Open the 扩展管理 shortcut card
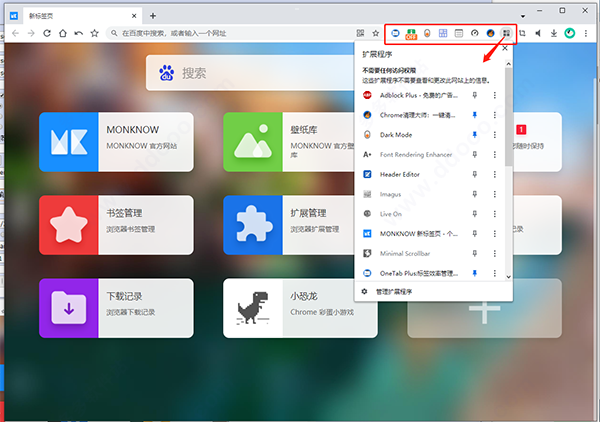 click(289, 225)
